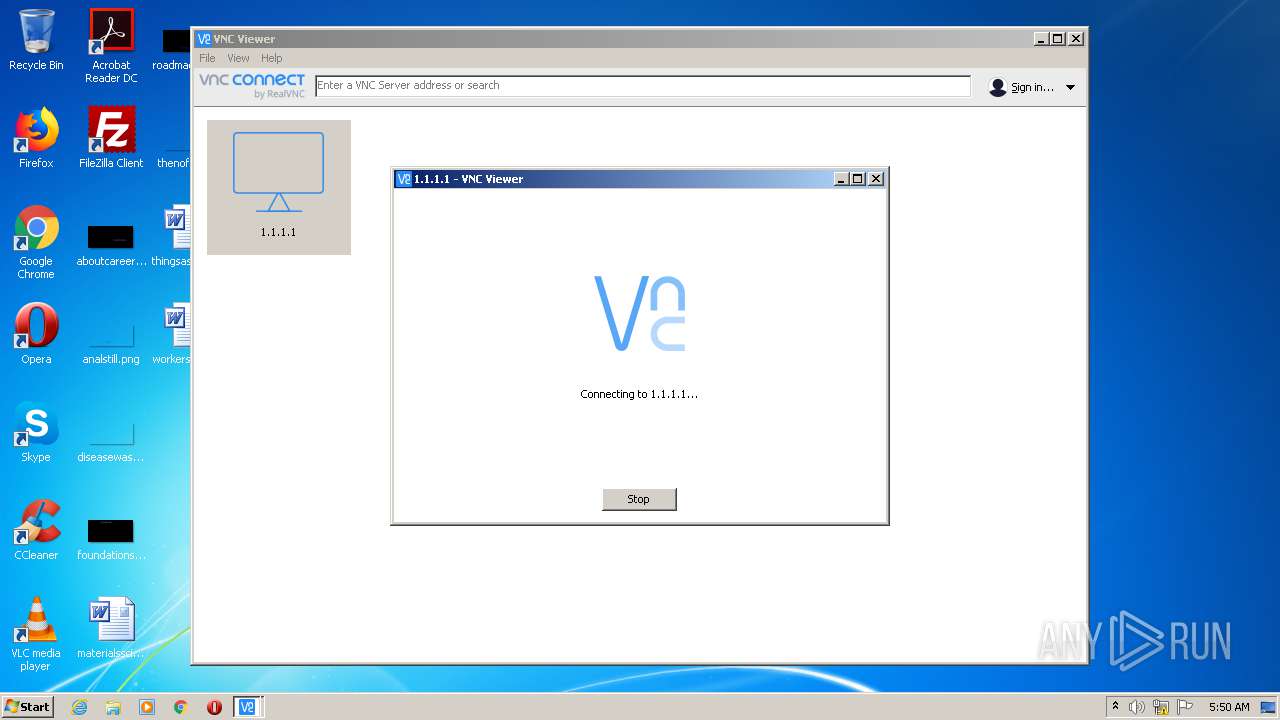The image size is (1280, 720).
Task: Maximize the main VNC Viewer window
Action: (1058, 39)
